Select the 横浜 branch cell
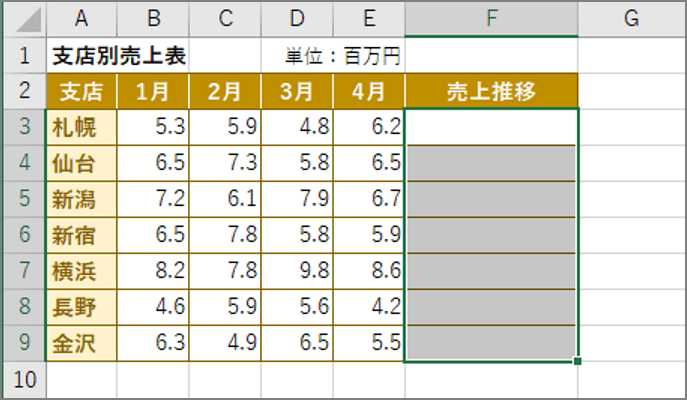This screenshot has height=400, width=687. pos(81,271)
